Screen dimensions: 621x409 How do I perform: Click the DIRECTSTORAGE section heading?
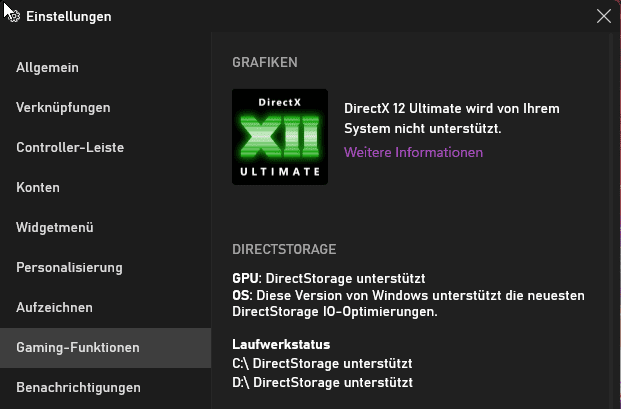[284, 249]
